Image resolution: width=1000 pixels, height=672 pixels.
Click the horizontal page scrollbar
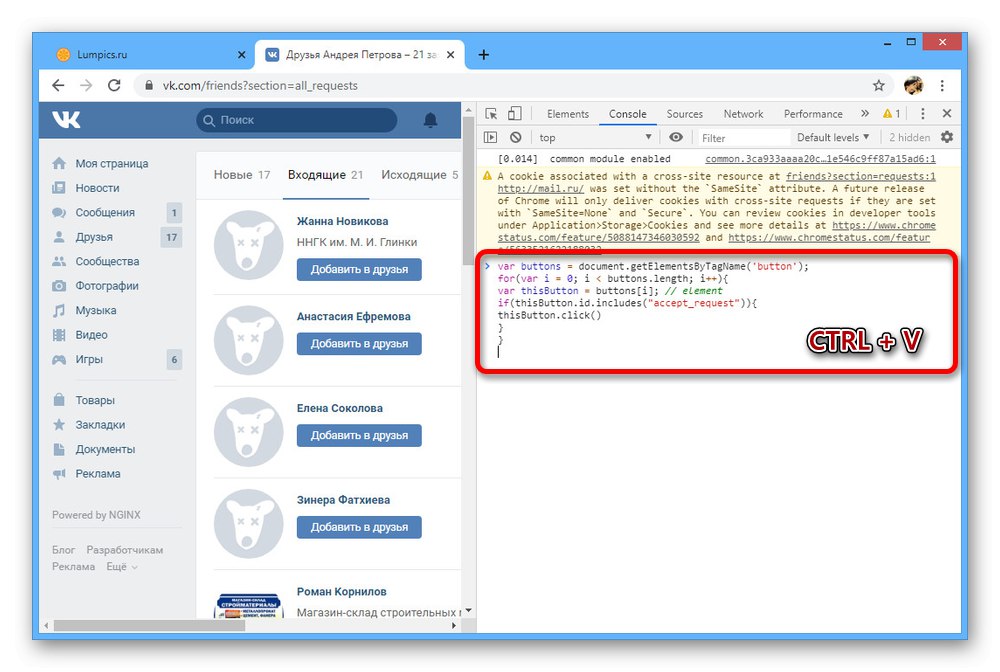click(149, 625)
